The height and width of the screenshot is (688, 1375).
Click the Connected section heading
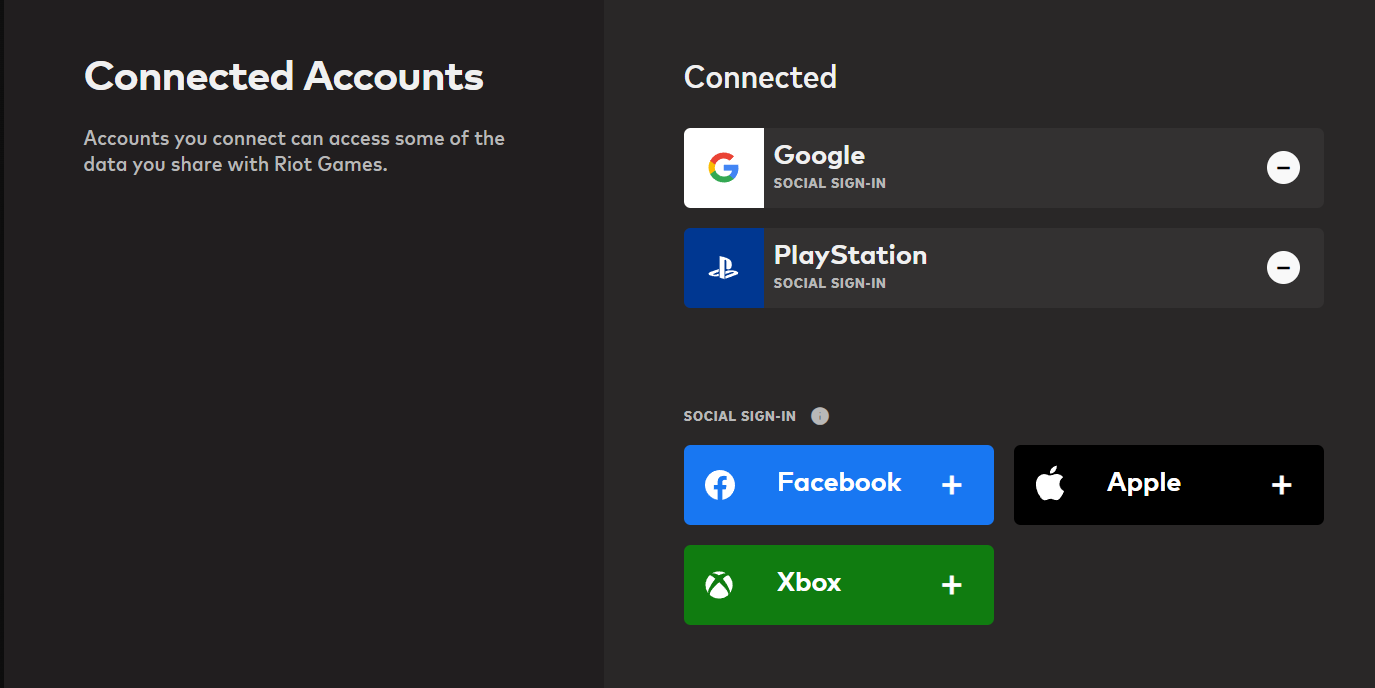click(x=760, y=77)
